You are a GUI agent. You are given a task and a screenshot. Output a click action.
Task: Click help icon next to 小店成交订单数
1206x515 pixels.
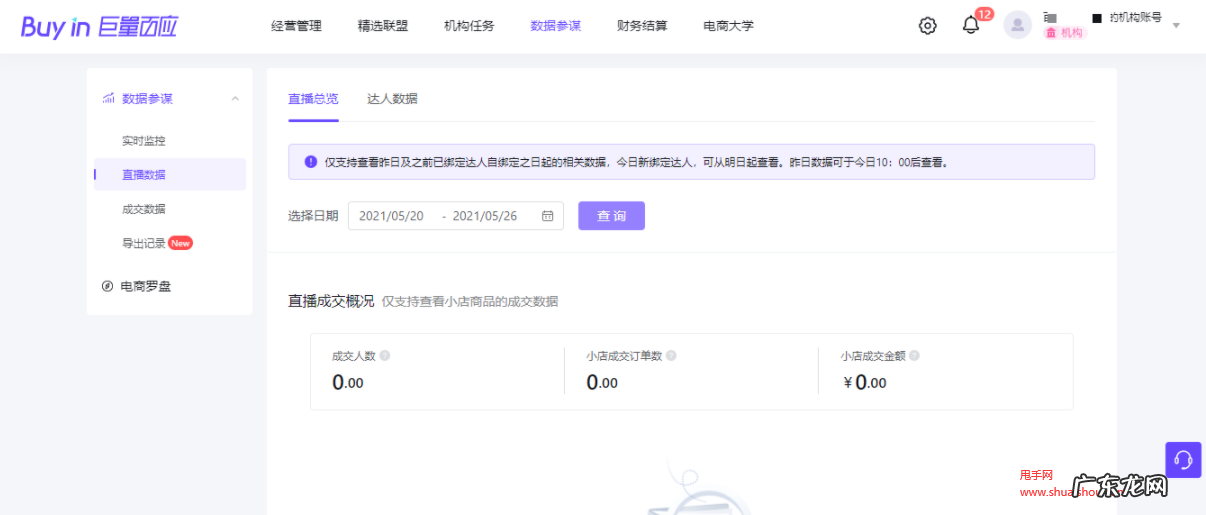[671, 356]
